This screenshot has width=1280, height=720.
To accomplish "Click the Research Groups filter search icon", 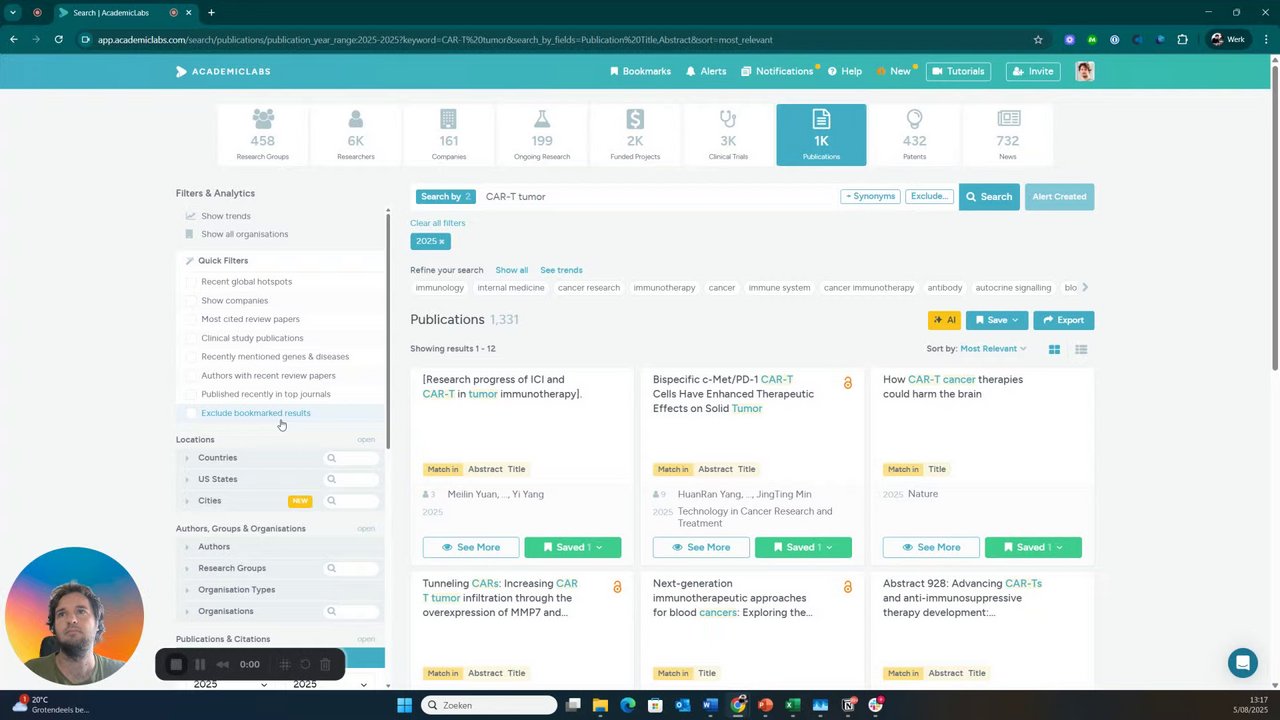I will point(331,568).
